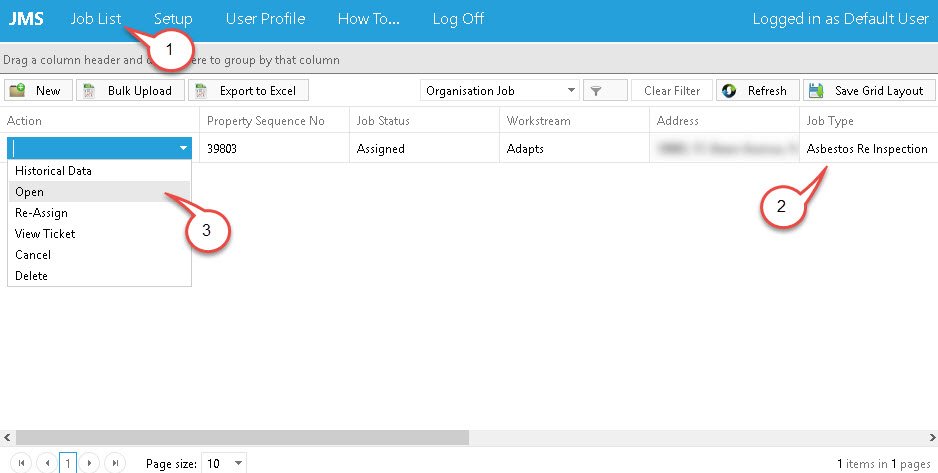Click the Page size input showing 10
This screenshot has height=473, width=938.
point(216,463)
